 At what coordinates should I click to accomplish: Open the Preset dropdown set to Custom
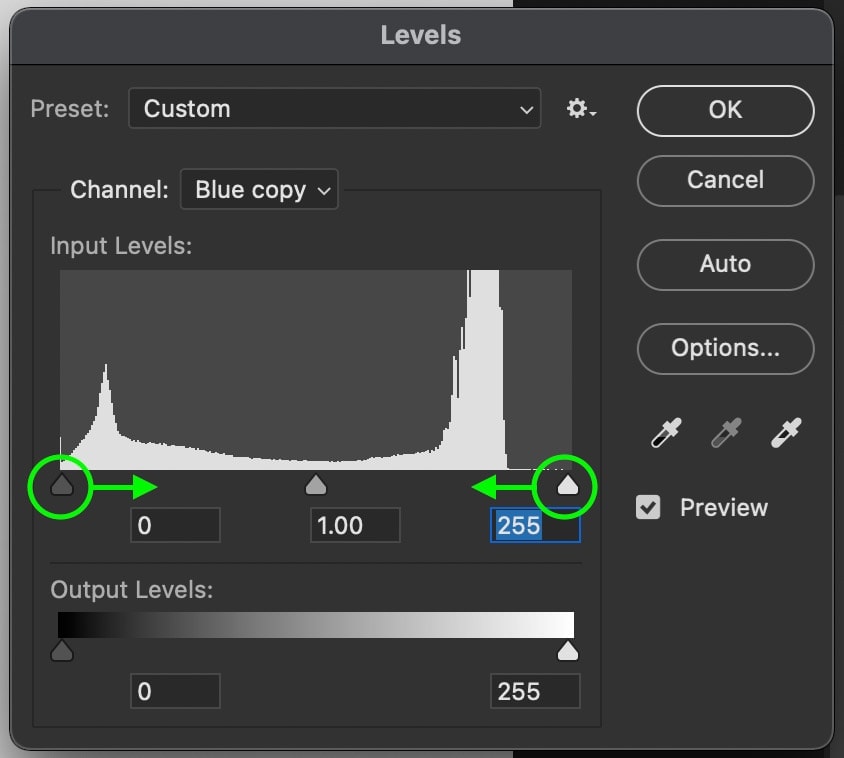[x=334, y=109]
